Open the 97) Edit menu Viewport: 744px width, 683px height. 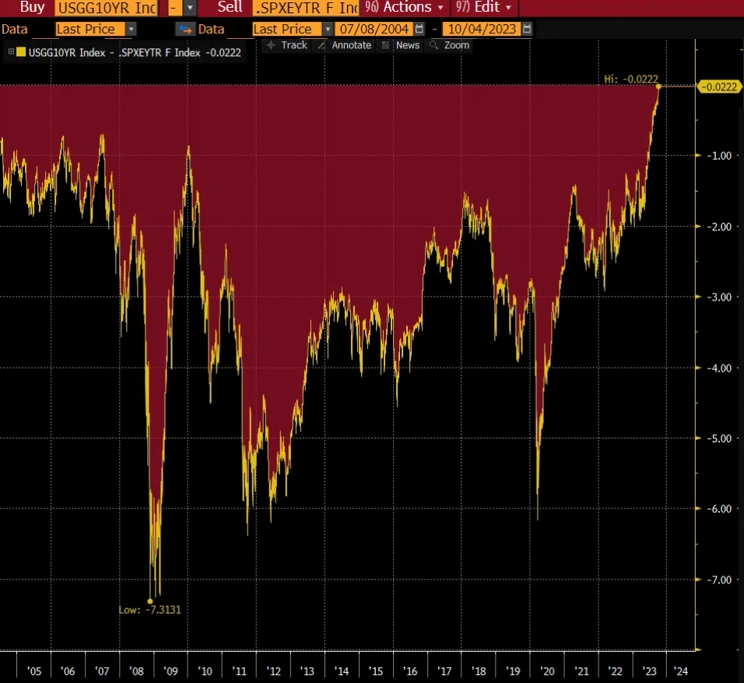484,8
